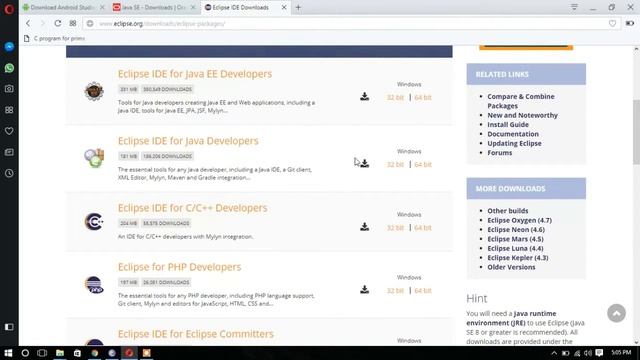Open Messenger in Opera sidebar

[x=9, y=47]
